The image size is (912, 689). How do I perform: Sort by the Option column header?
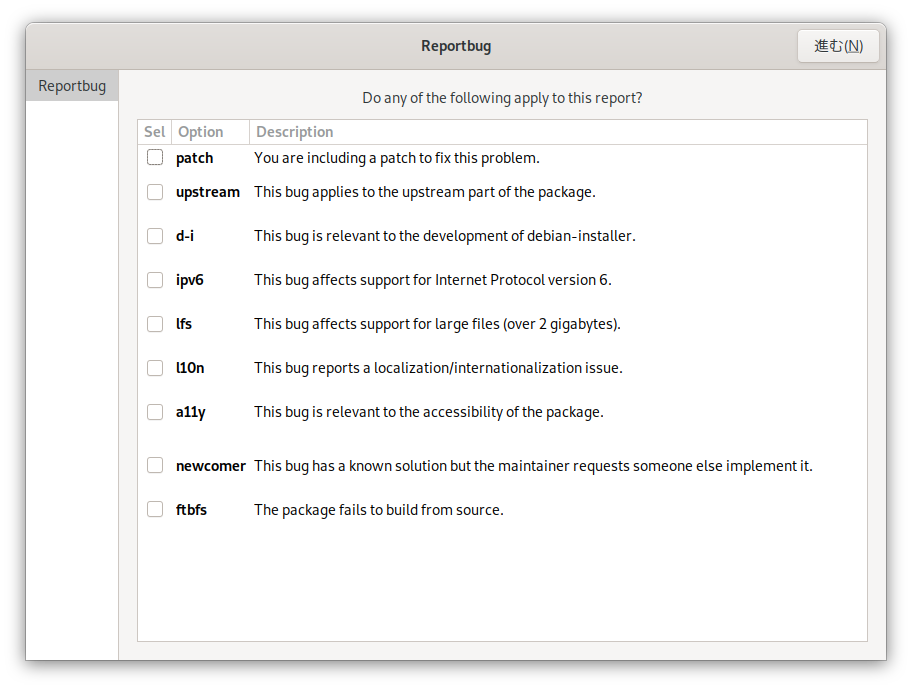click(210, 132)
